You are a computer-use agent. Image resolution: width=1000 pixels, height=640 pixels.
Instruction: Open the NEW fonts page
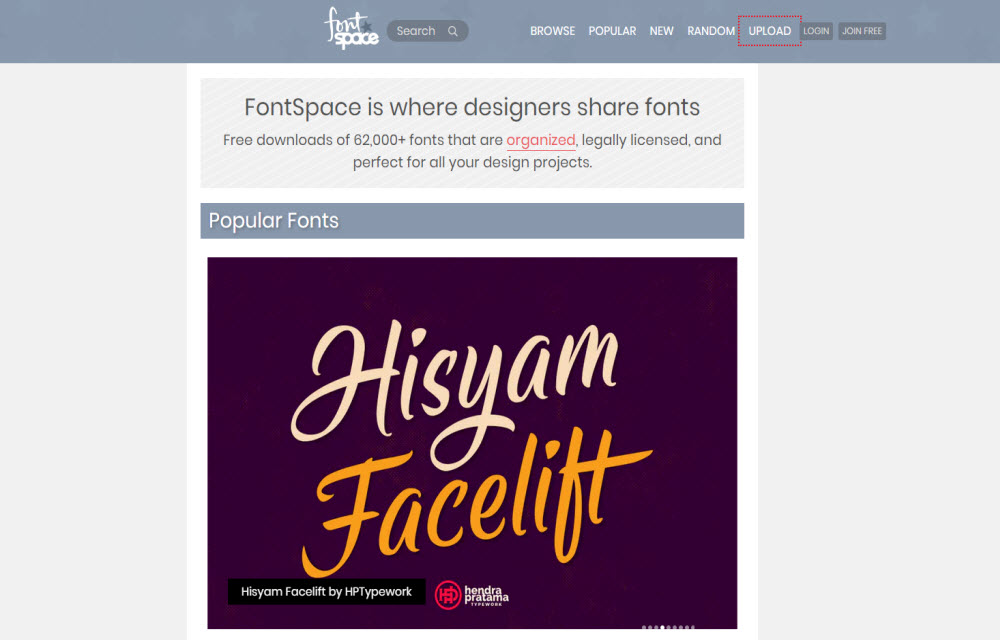point(661,31)
